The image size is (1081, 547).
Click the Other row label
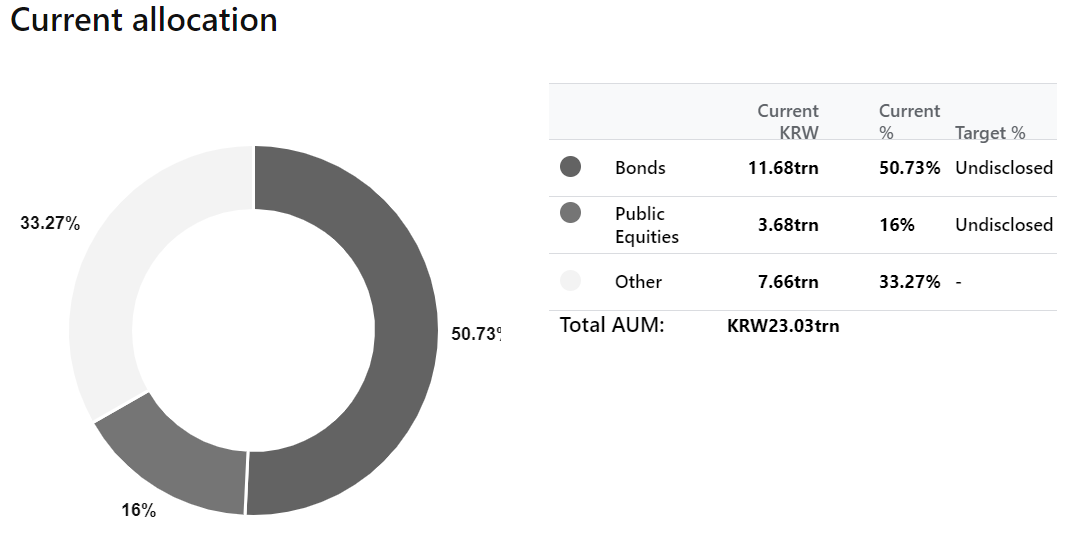[638, 281]
